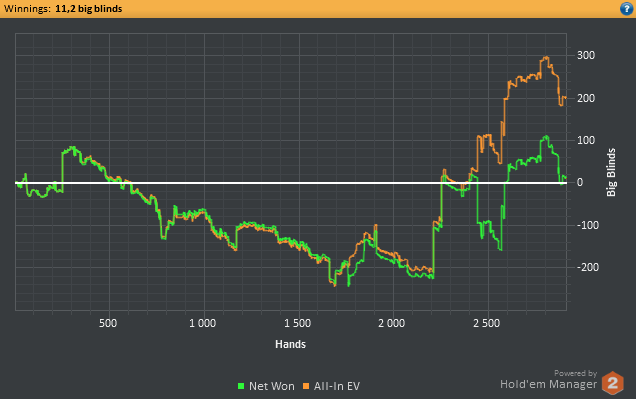This screenshot has width=636, height=399.
Task: Click the Hold'em Manager 2 logo
Action: [x=612, y=383]
